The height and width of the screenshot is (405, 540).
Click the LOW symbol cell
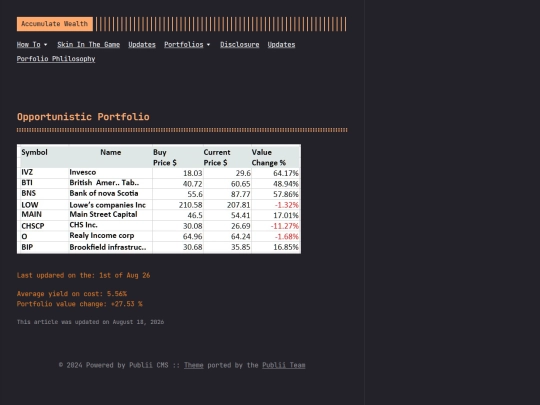click(30, 205)
